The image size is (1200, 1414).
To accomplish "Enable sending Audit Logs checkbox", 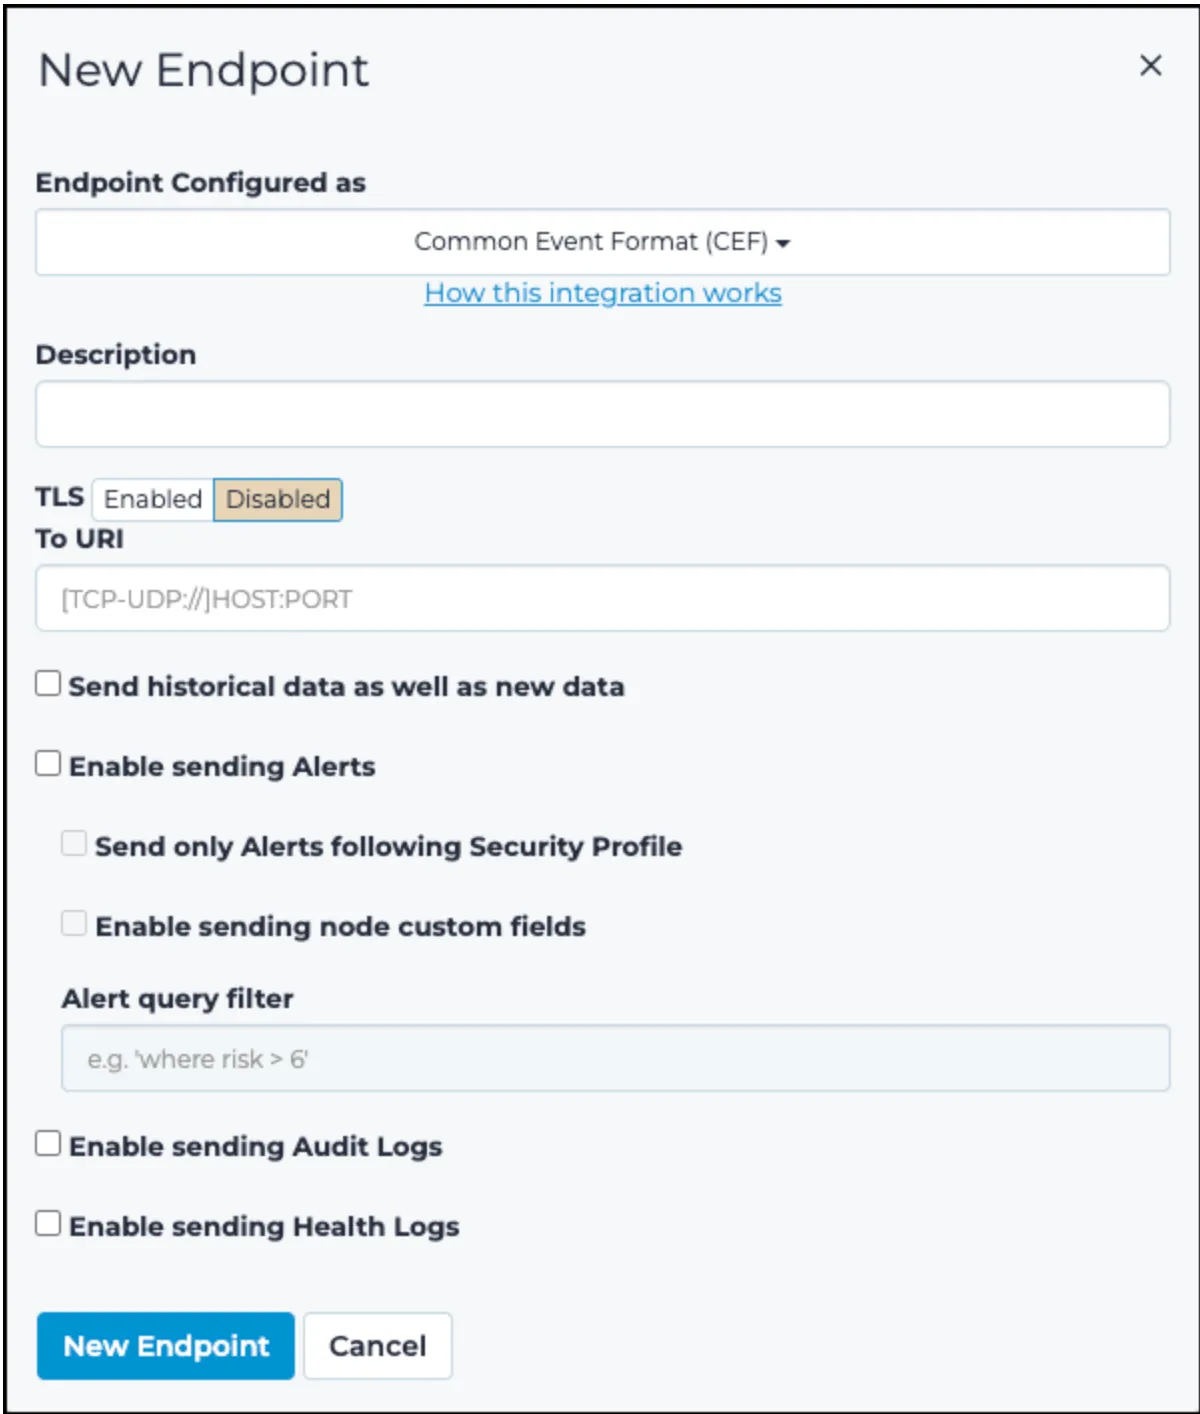I will (48, 1144).
